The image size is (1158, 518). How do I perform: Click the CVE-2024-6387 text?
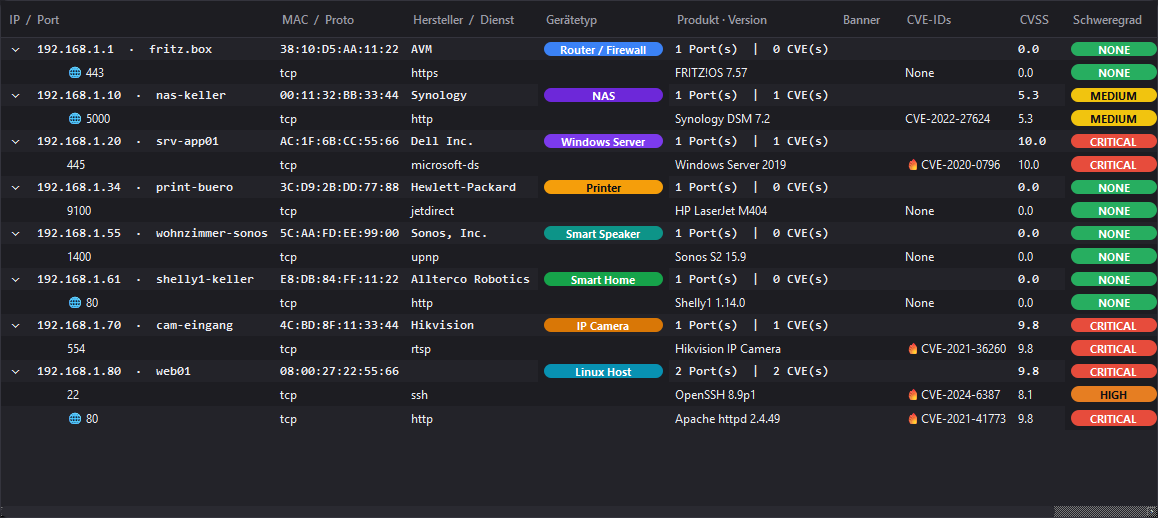tap(960, 395)
